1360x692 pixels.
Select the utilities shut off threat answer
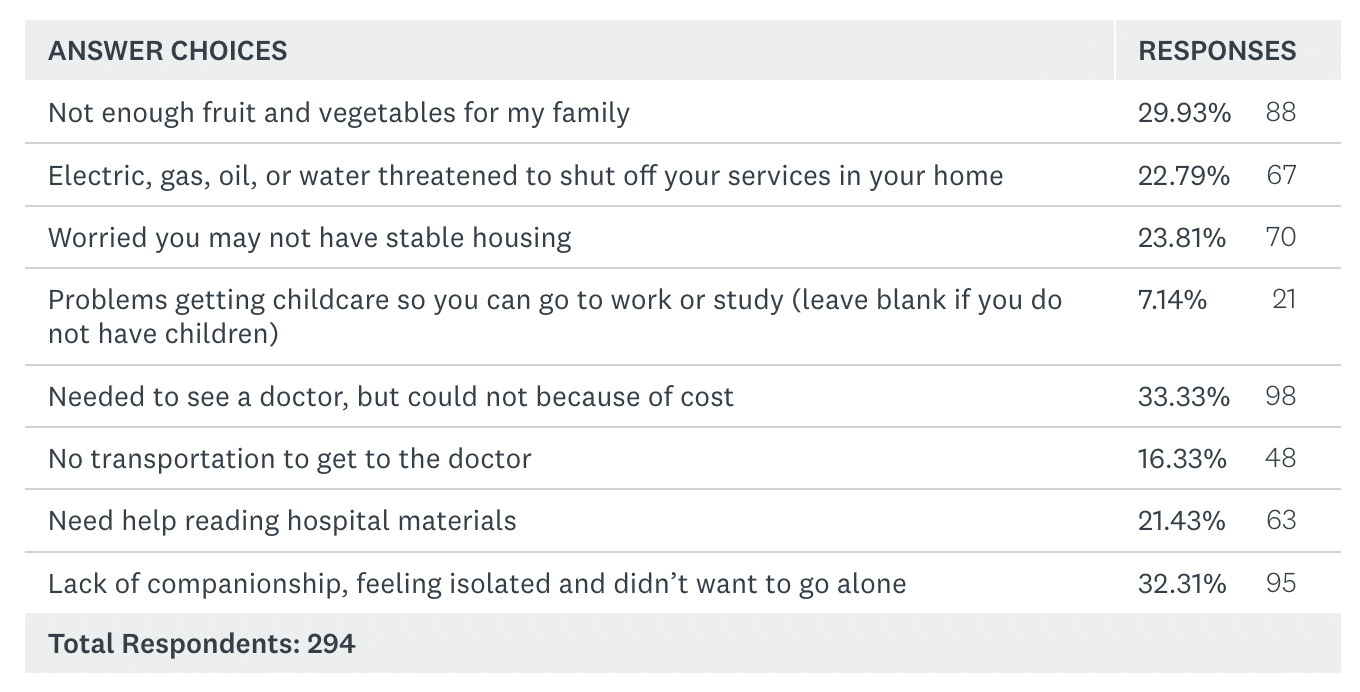click(525, 176)
